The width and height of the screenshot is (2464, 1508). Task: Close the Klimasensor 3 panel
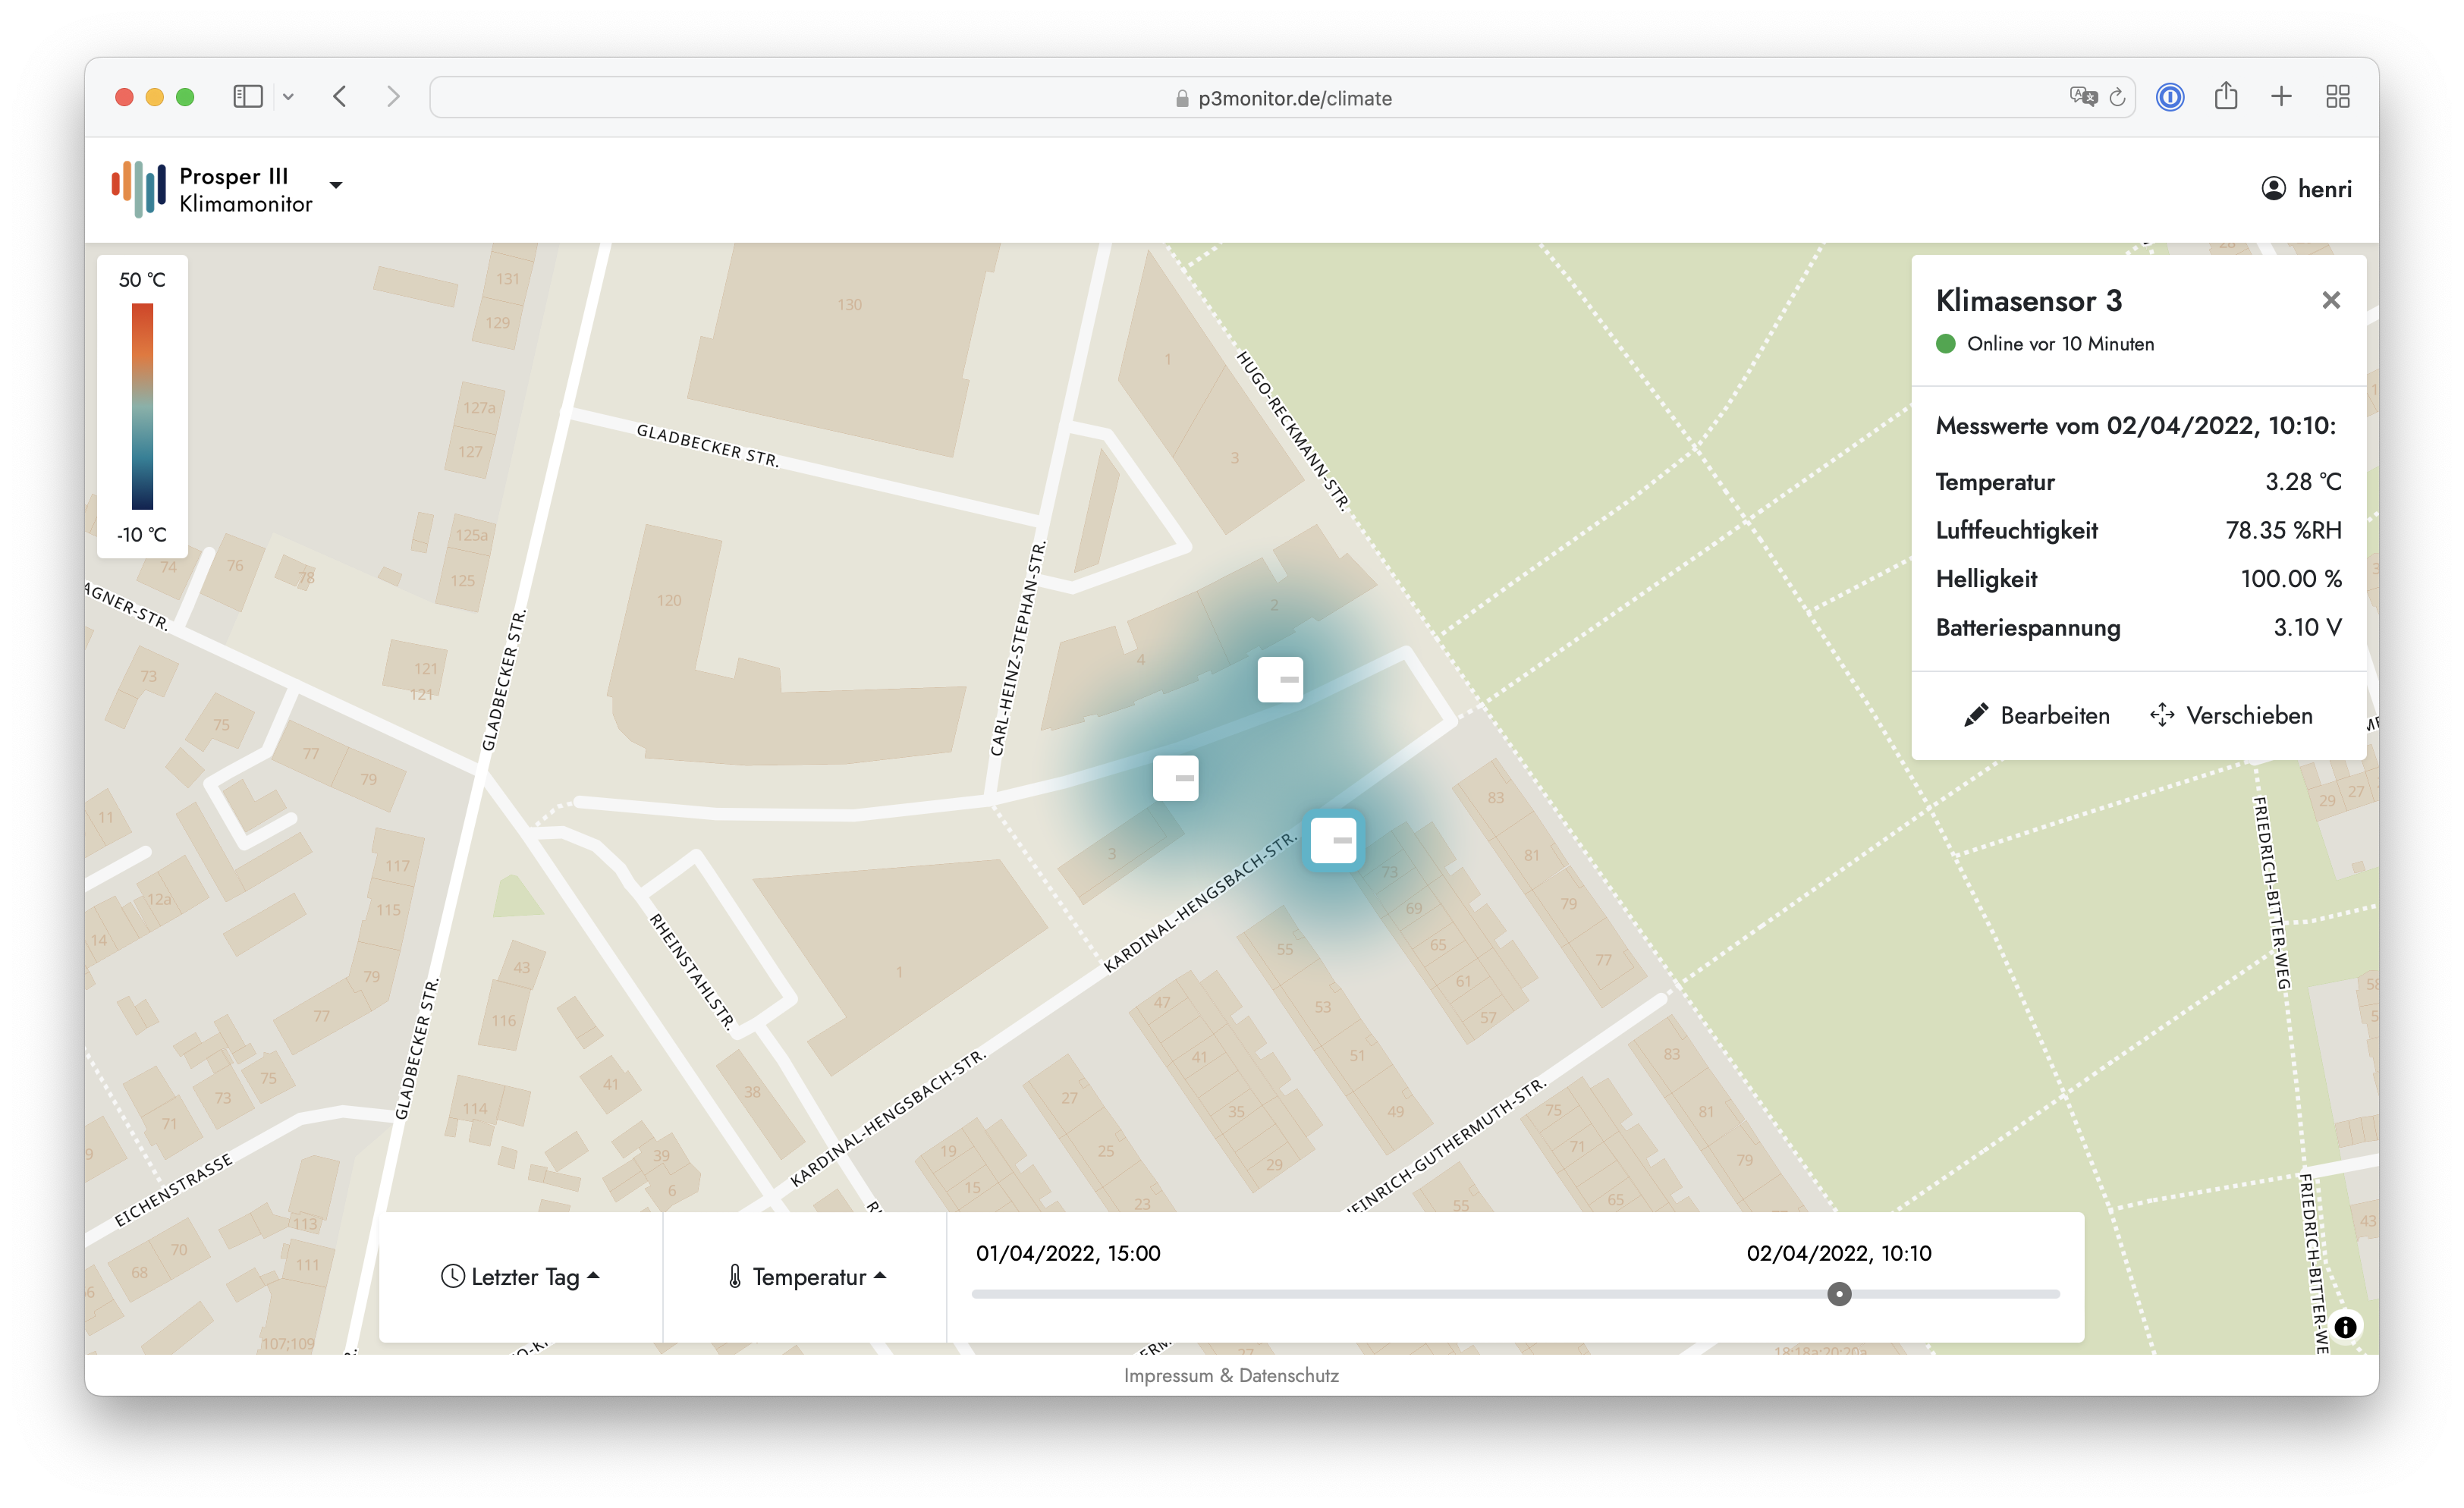click(2331, 300)
